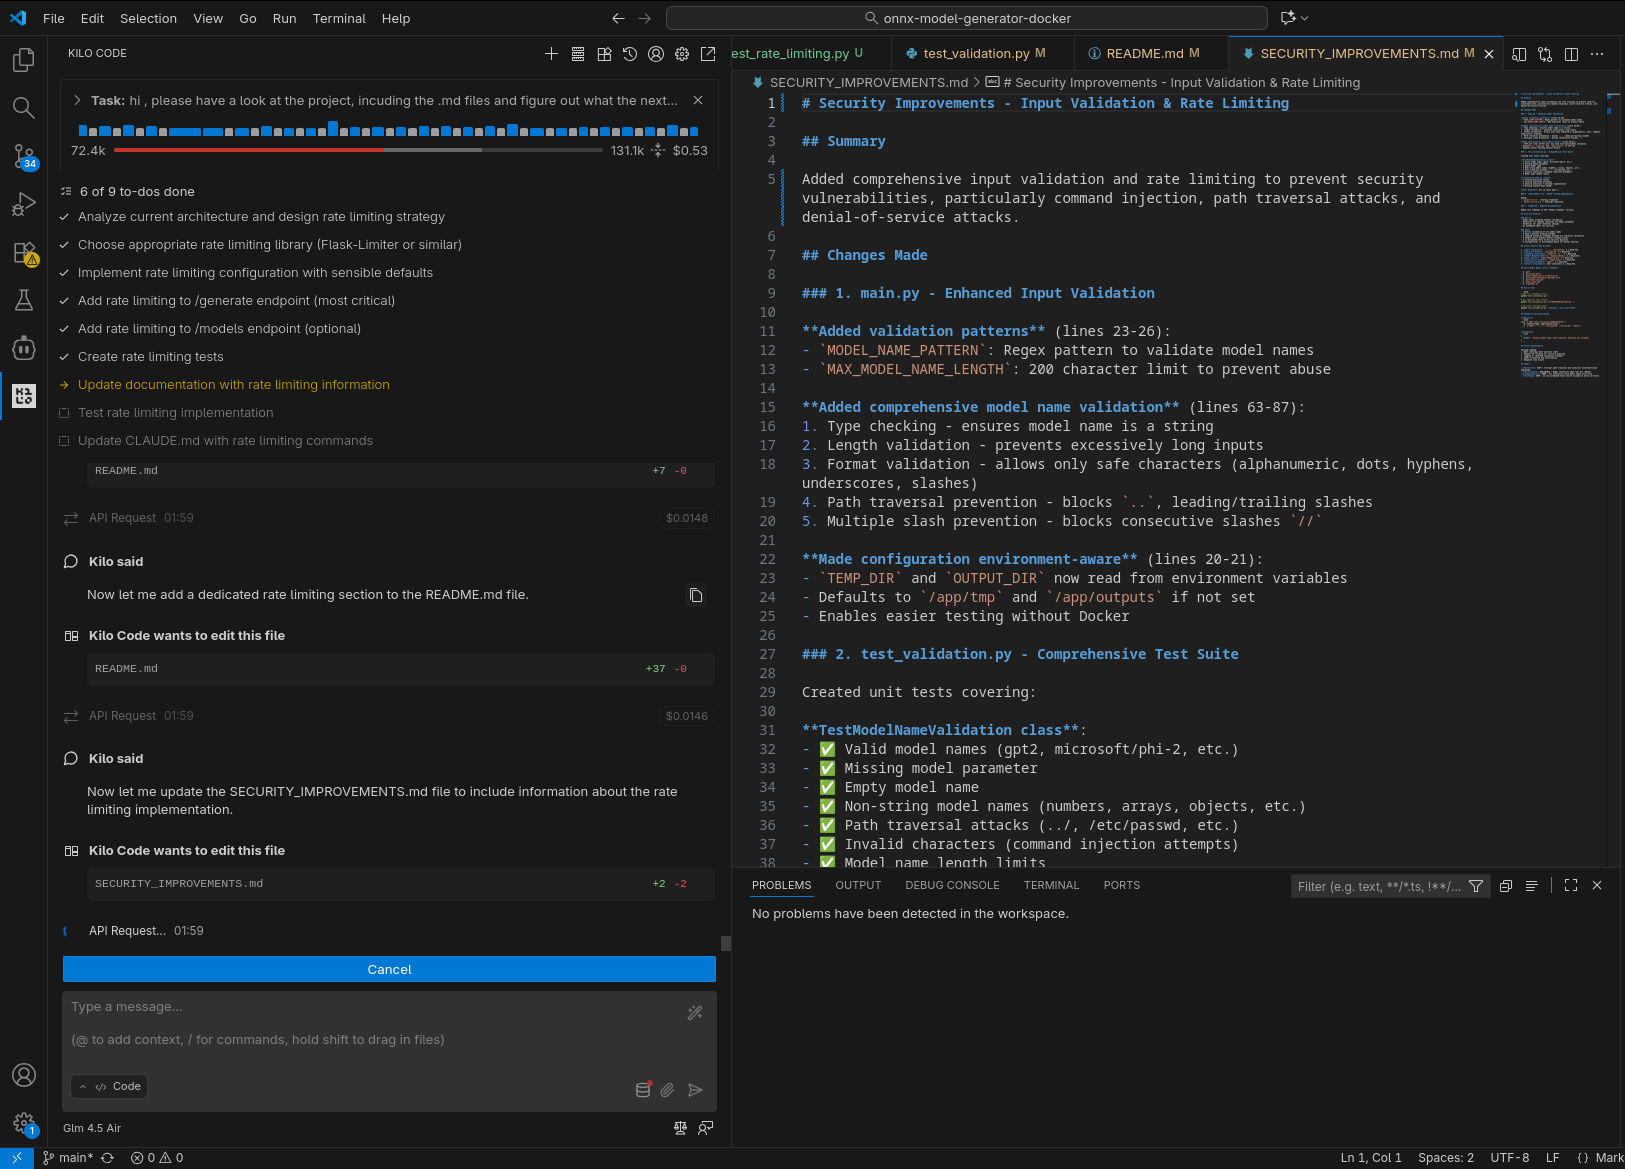Open Kilo Code settings gear
Viewport: 1625px width, 1169px height.
(x=682, y=54)
